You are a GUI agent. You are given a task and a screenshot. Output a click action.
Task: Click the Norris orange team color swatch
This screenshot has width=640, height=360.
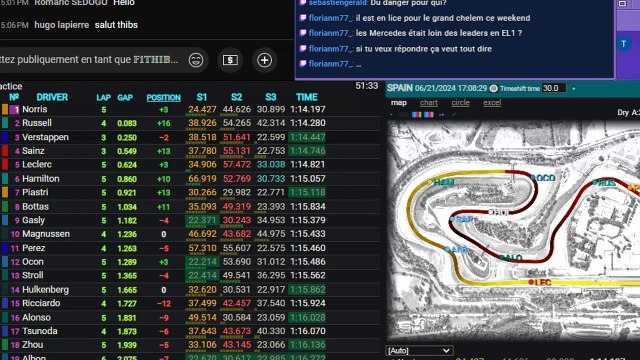(x=5, y=109)
